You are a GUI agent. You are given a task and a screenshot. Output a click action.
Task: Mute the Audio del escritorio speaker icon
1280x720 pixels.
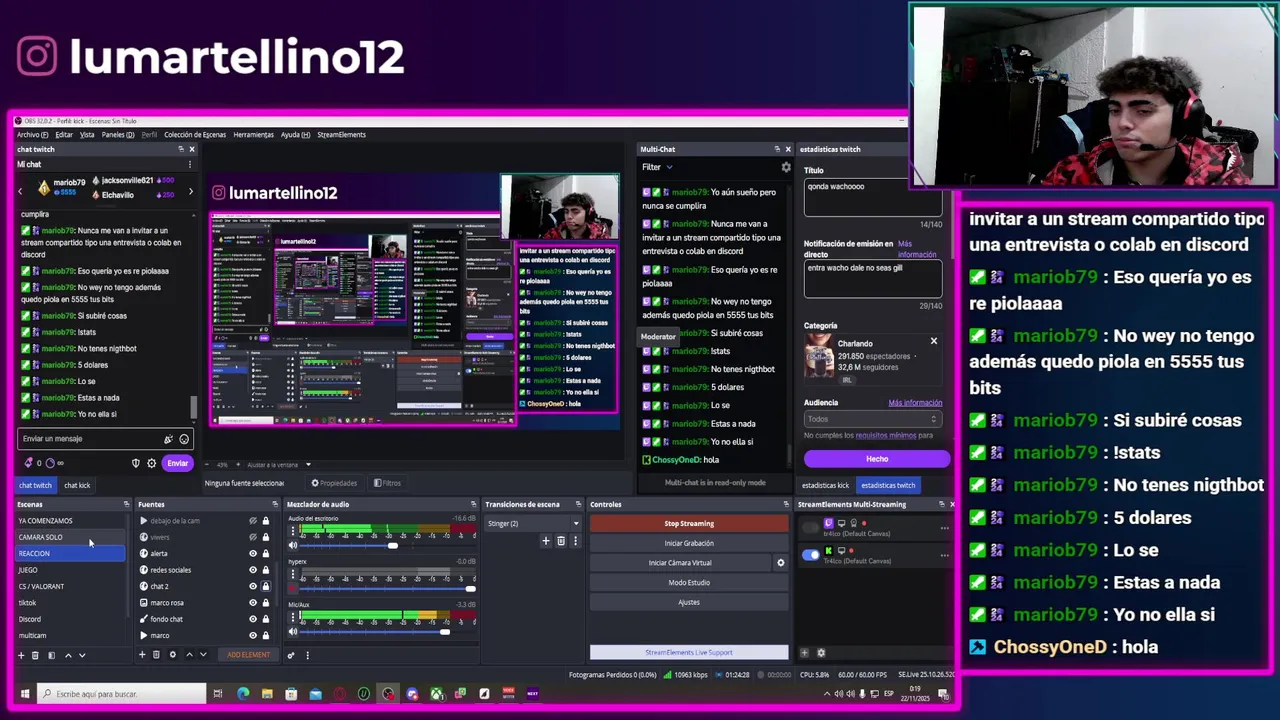(293, 545)
